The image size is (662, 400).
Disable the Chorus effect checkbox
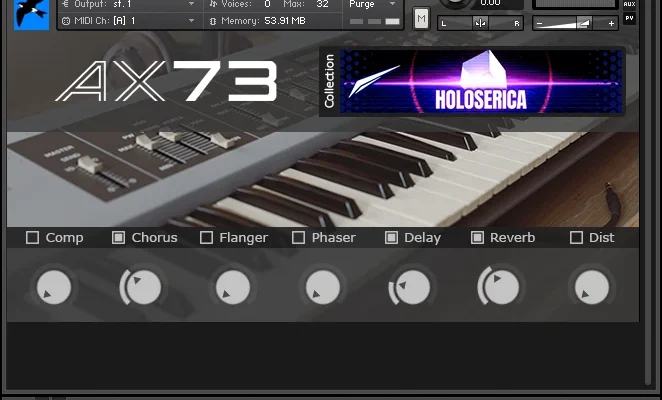(118, 238)
